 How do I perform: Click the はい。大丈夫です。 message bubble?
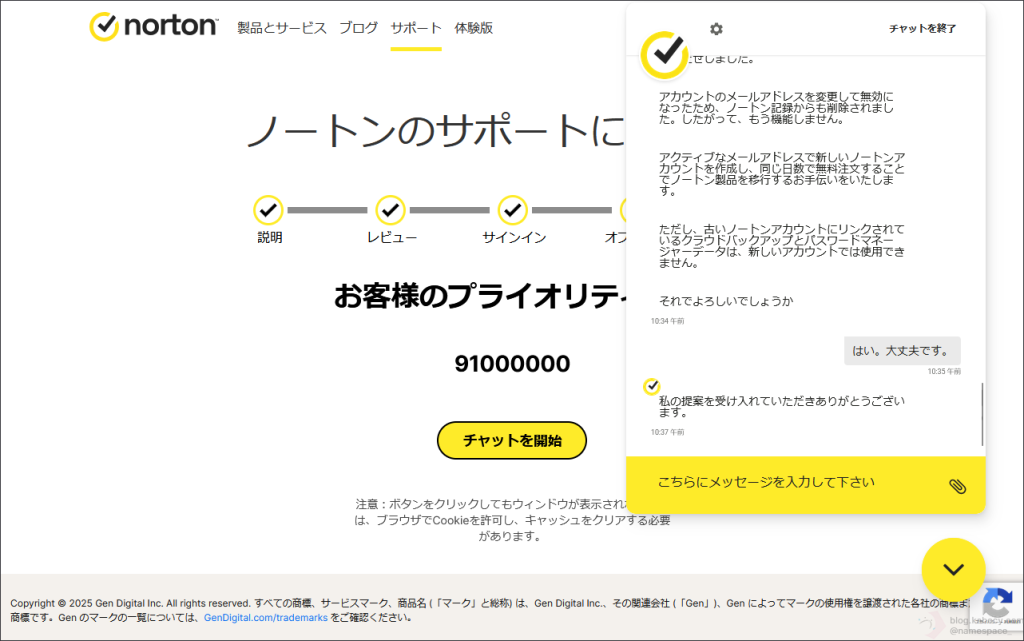pyautogui.click(x=902, y=351)
